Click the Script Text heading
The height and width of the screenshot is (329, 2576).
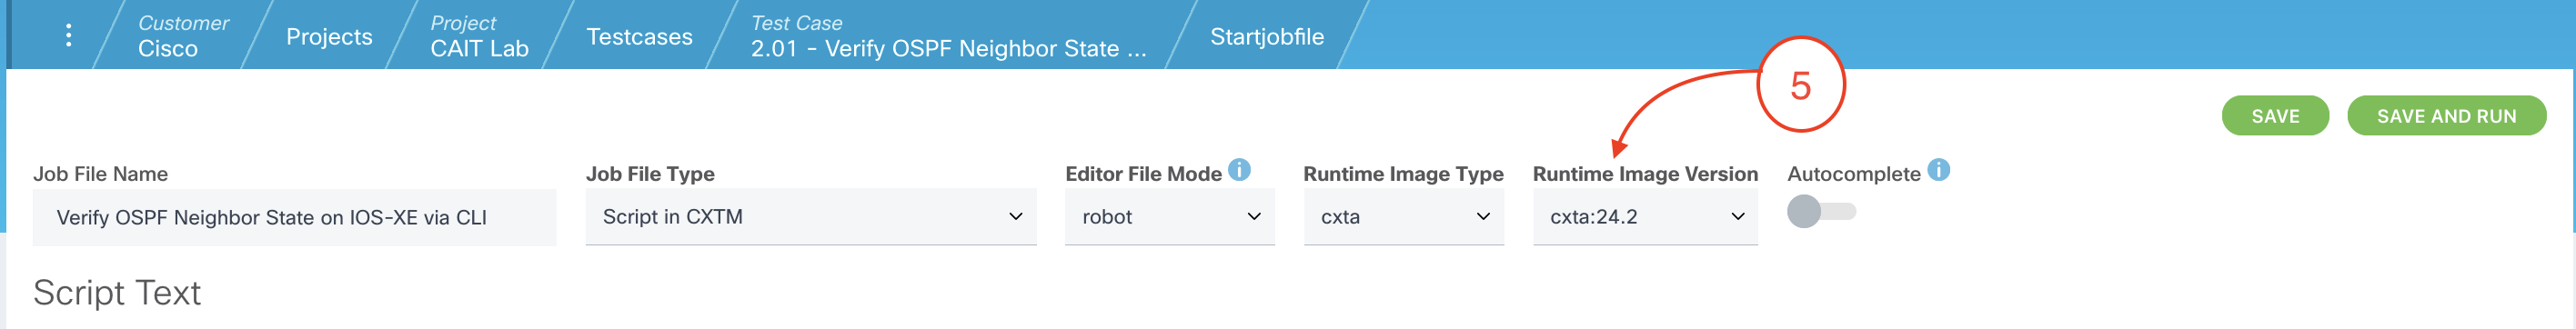117,293
